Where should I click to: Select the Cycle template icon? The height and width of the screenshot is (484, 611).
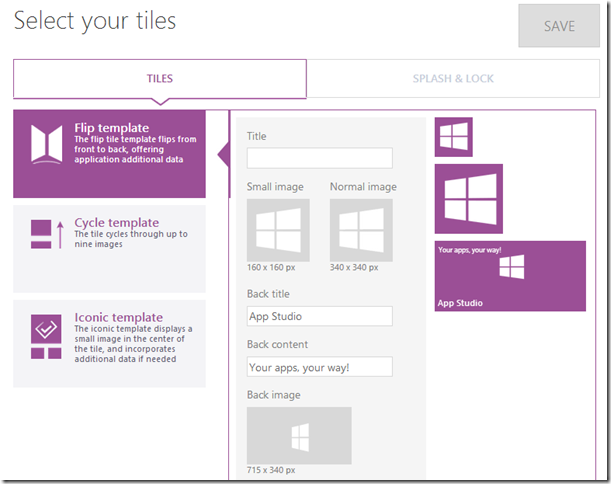[x=47, y=234]
